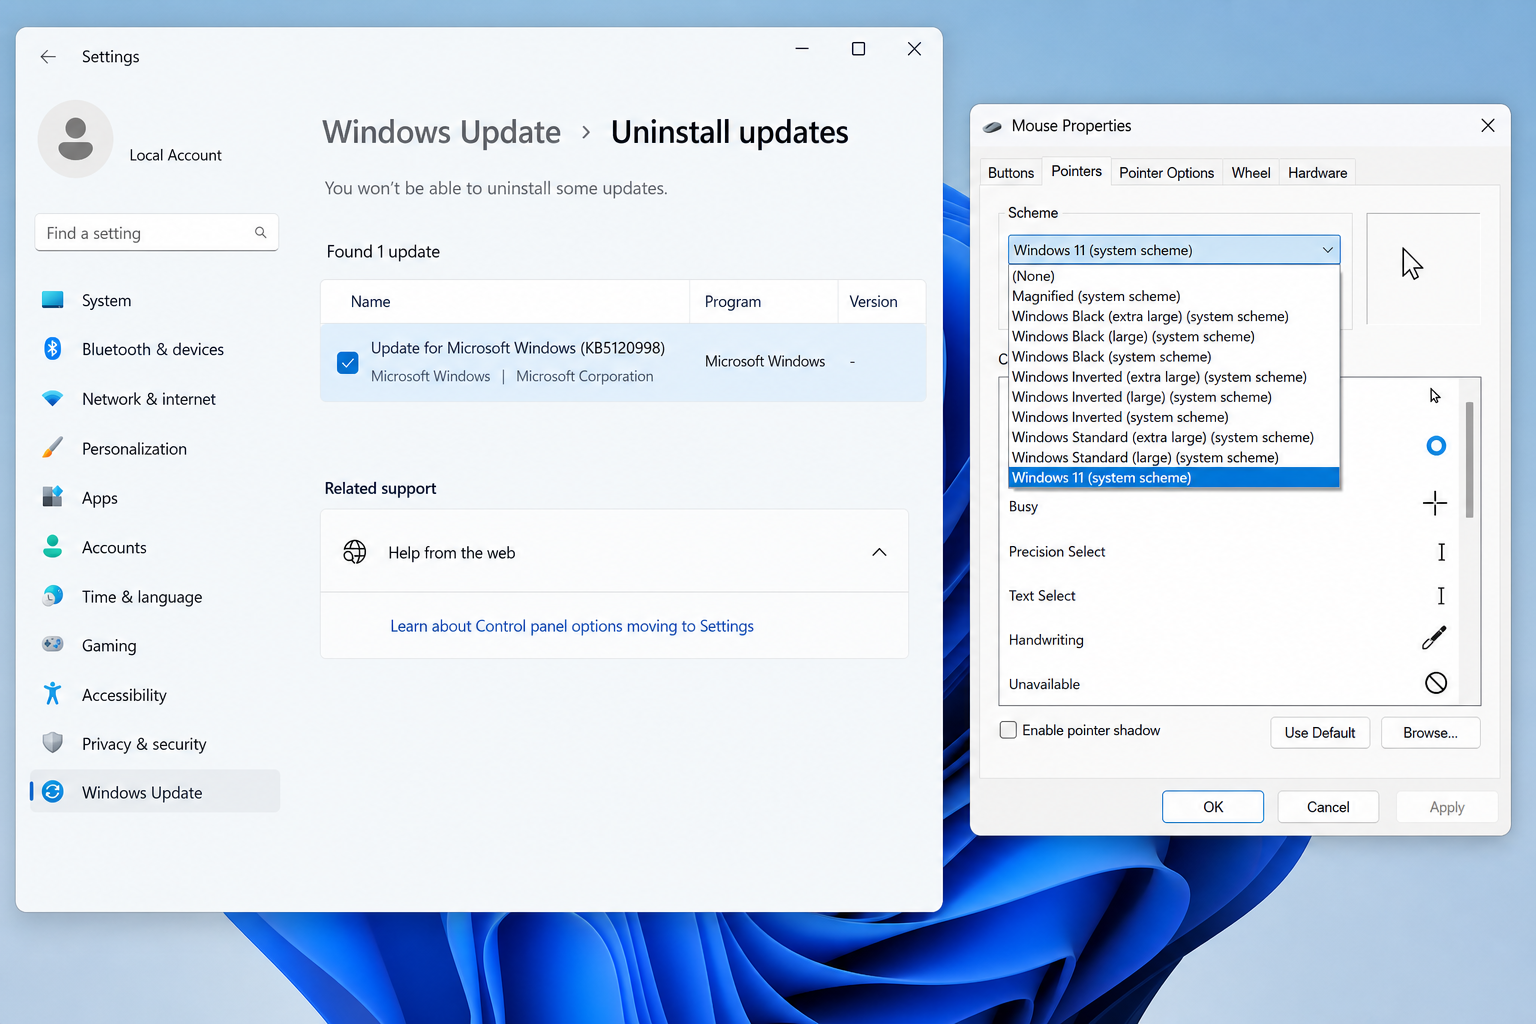Uncheck the KB5120998 update checkbox
Image resolution: width=1536 pixels, height=1024 pixels.
[348, 362]
